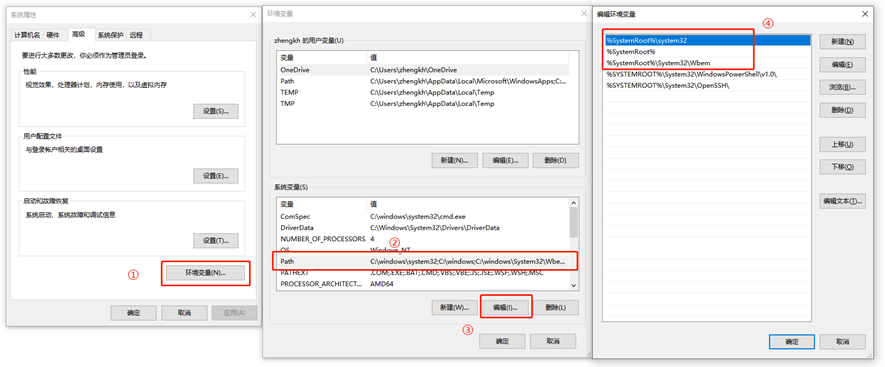
Task: Select the System32\OpenSSH path entry
Action: pyautogui.click(x=707, y=85)
